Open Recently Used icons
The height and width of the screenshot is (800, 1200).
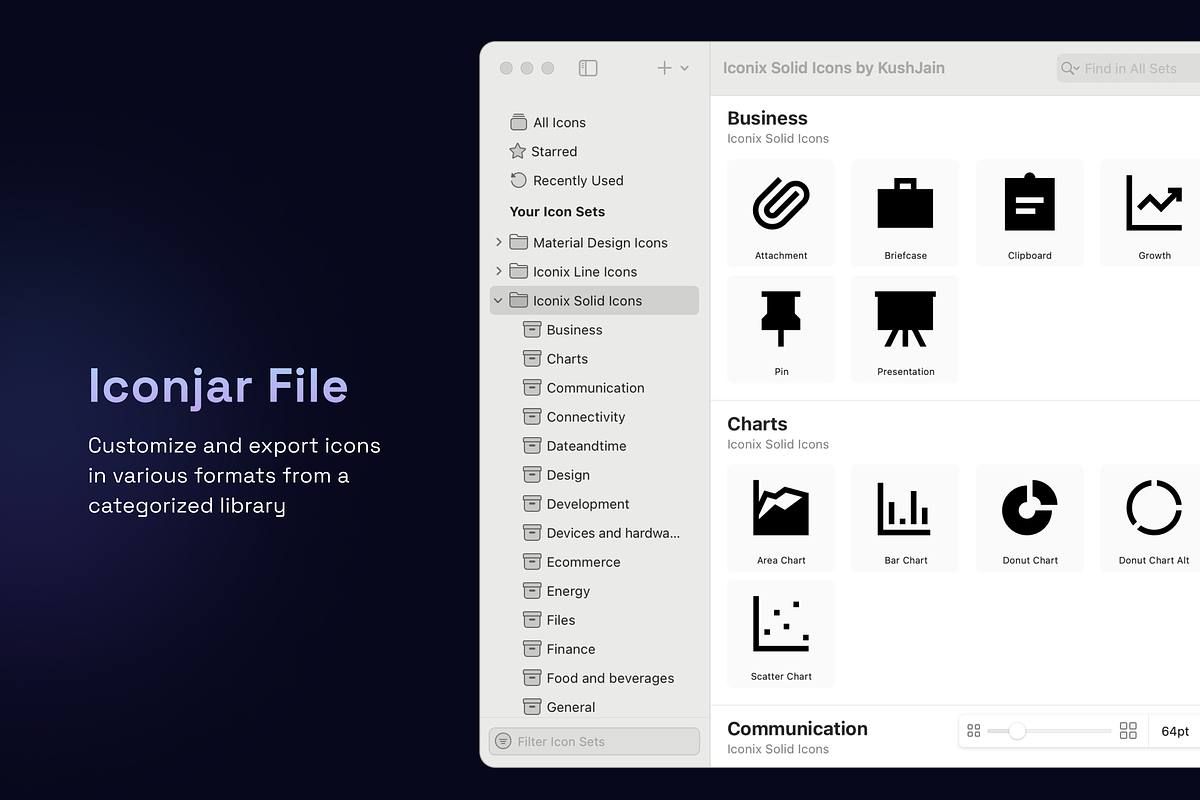tap(567, 180)
